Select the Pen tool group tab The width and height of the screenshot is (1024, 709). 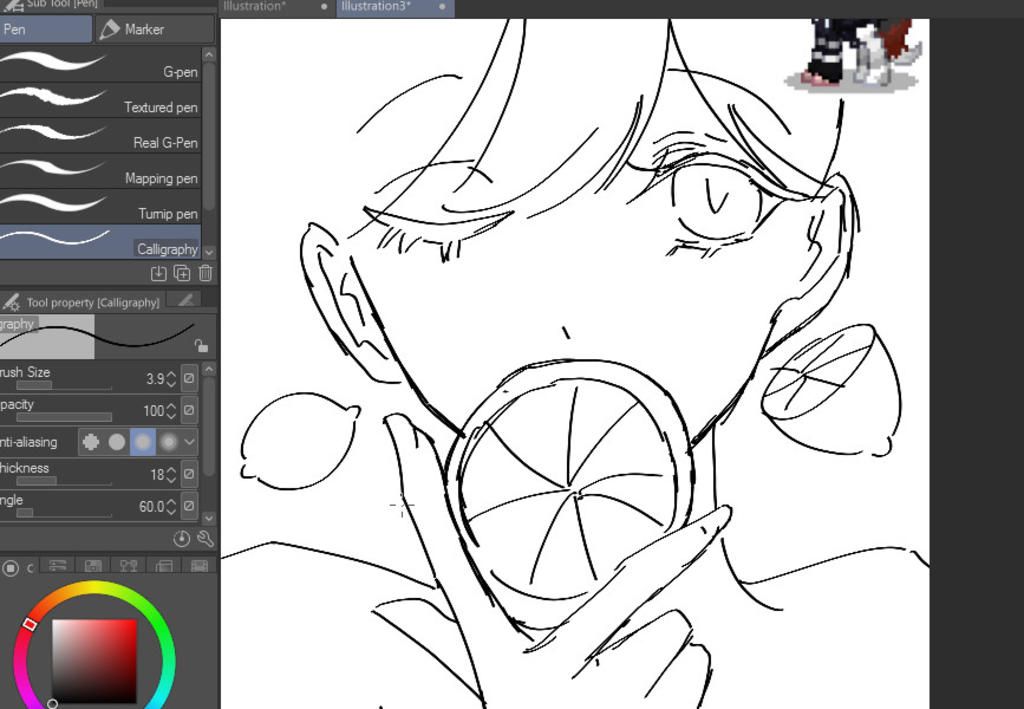[44, 29]
